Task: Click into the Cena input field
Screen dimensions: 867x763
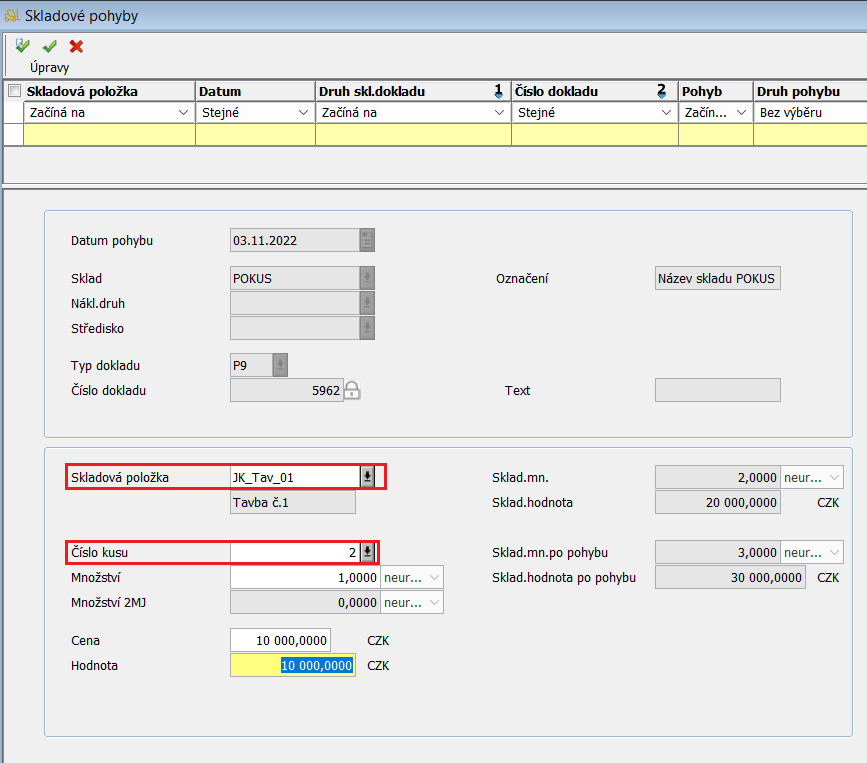Action: click(280, 640)
